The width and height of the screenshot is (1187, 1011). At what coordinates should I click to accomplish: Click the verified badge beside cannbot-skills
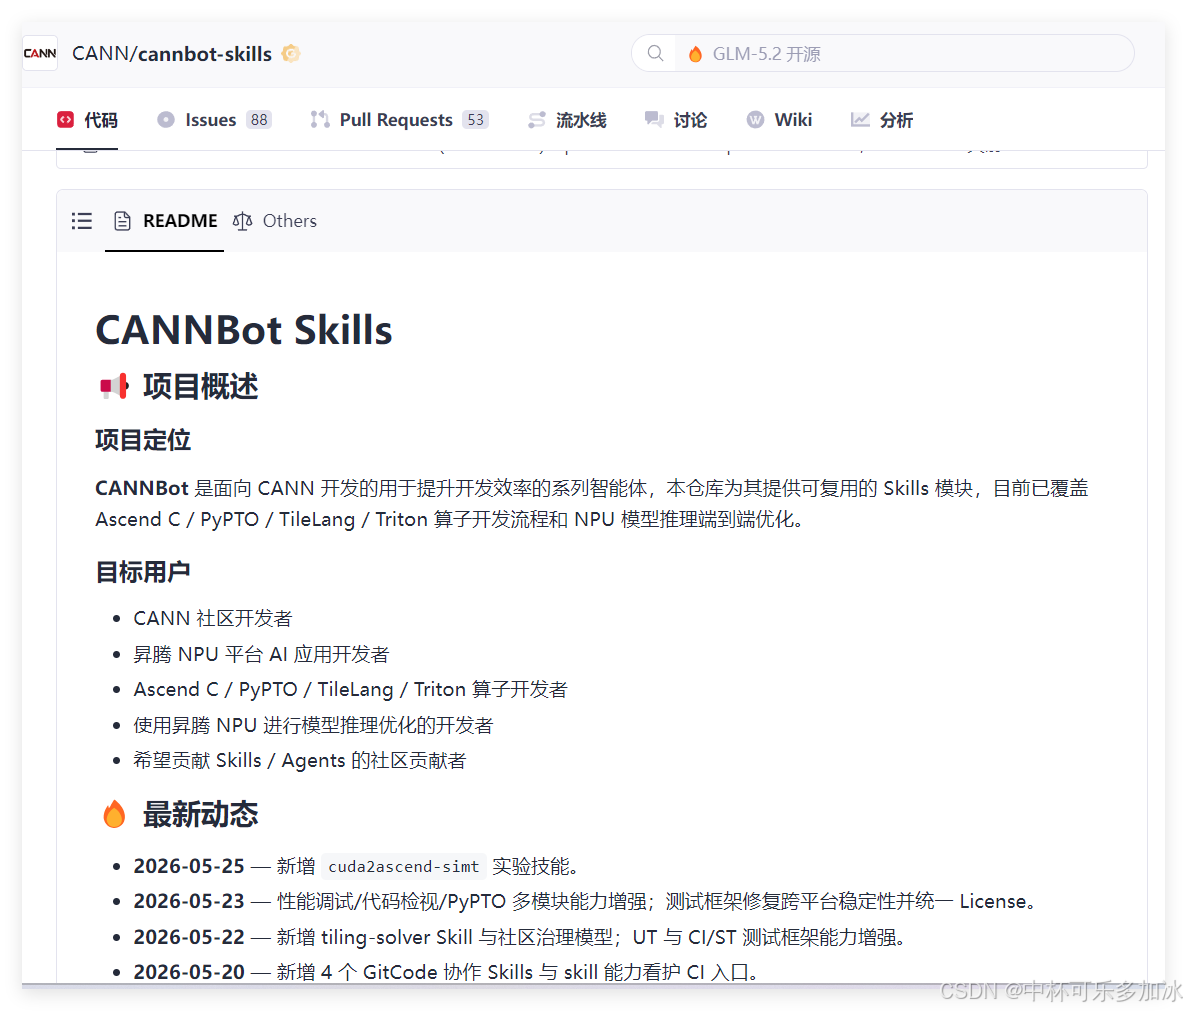coord(291,54)
